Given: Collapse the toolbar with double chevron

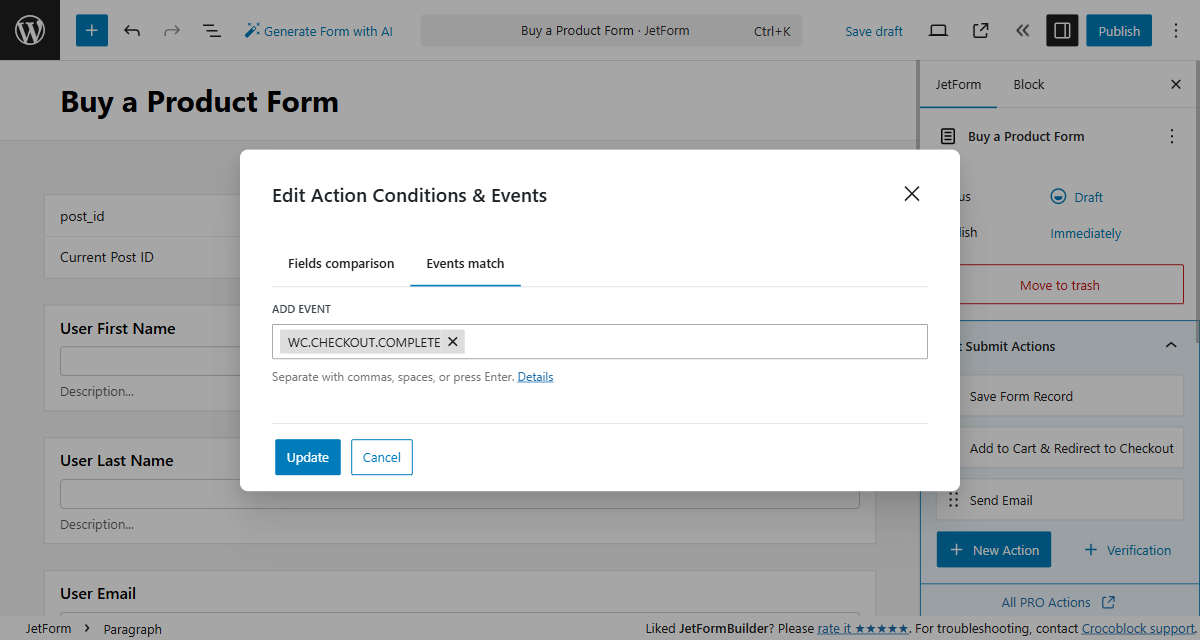Looking at the screenshot, I should pos(1022,31).
